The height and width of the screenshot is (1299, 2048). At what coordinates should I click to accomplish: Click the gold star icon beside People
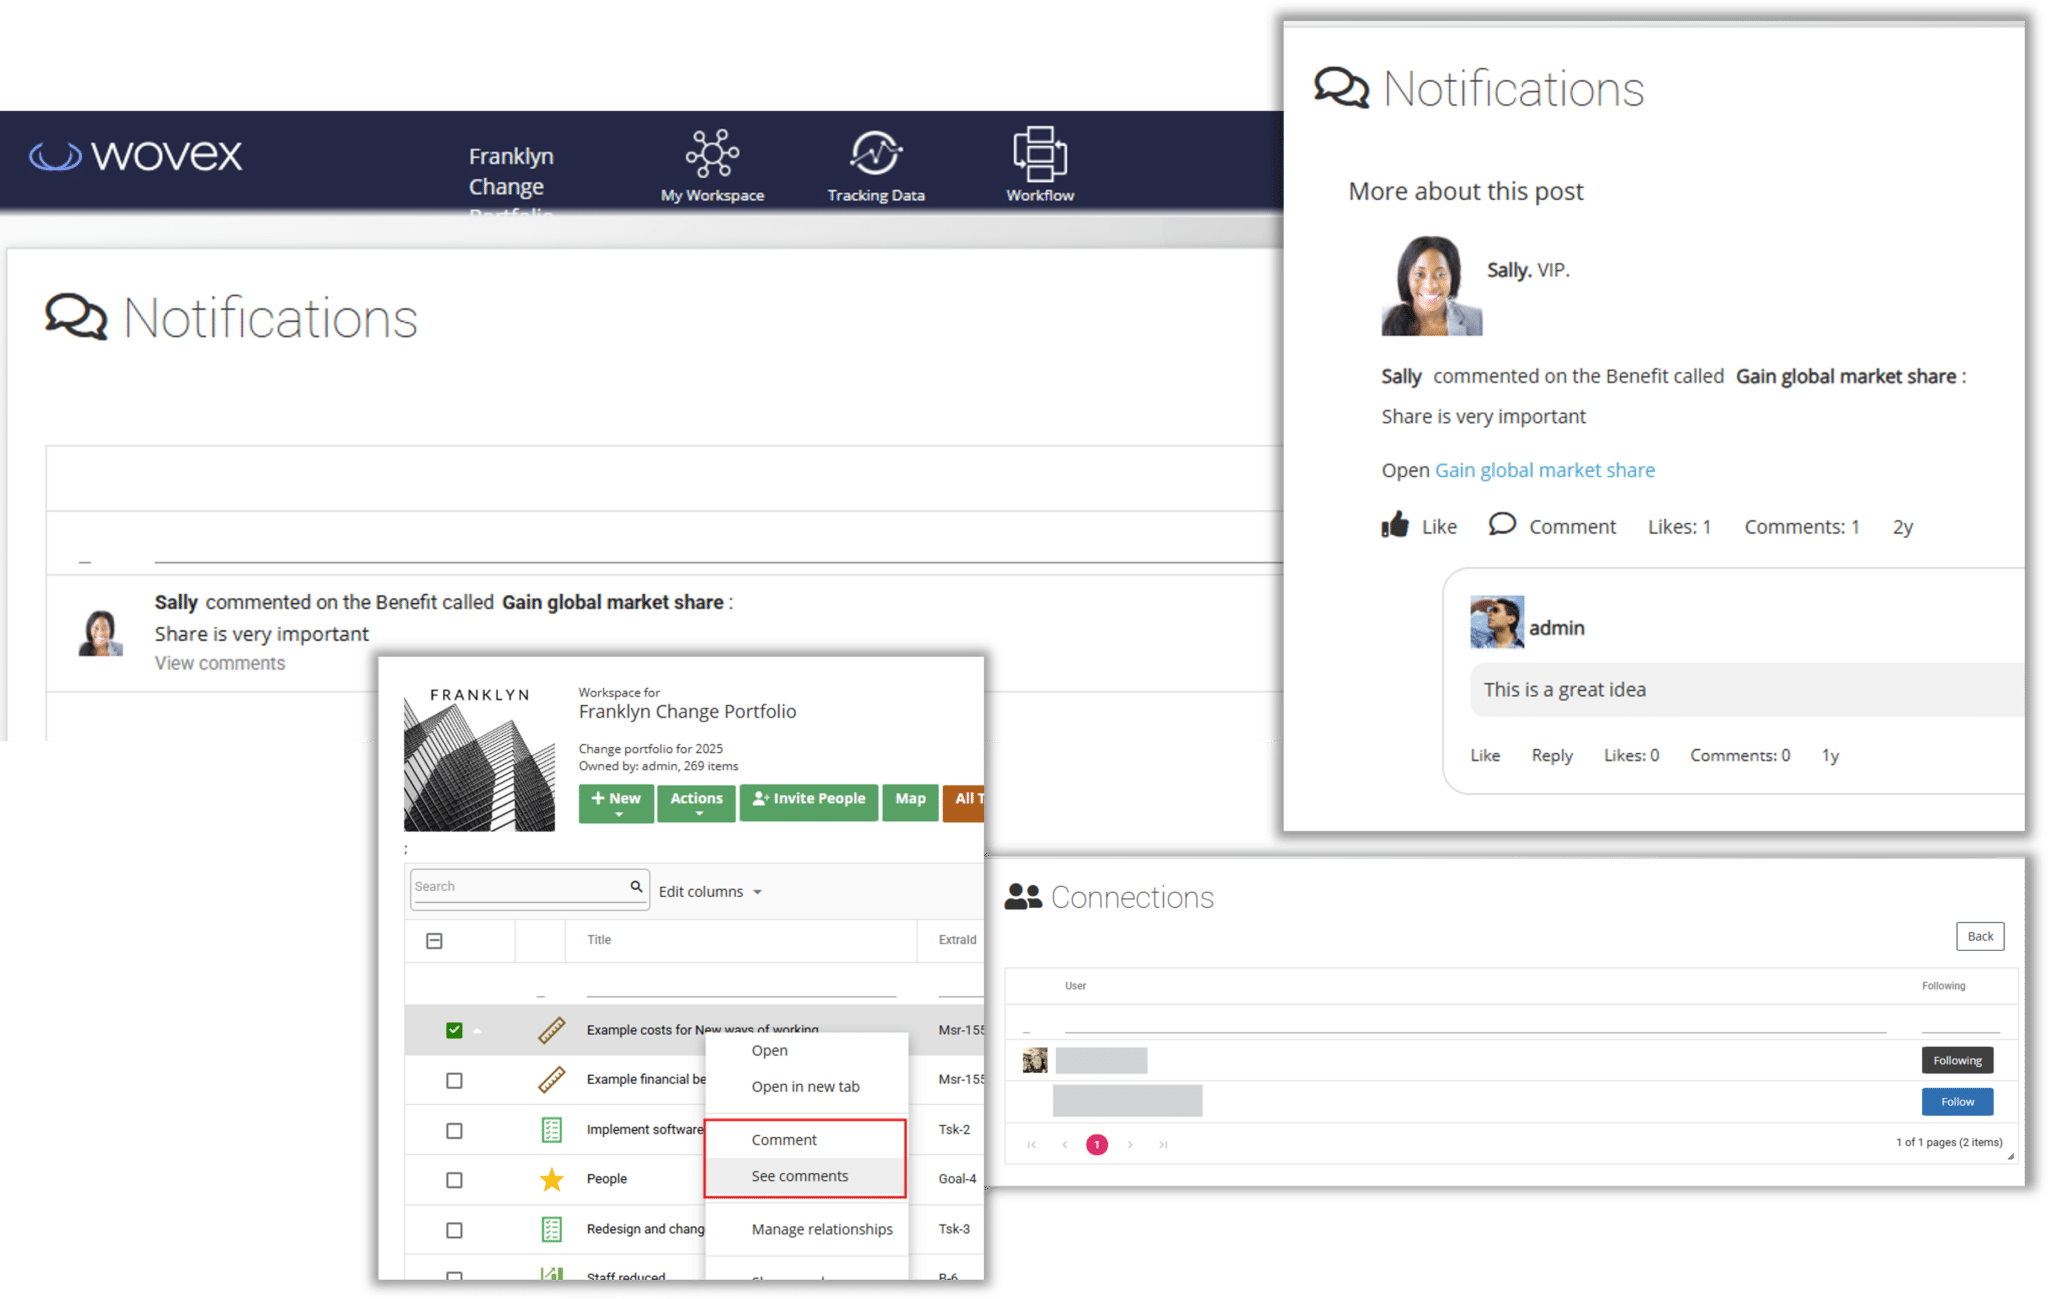pos(551,1179)
